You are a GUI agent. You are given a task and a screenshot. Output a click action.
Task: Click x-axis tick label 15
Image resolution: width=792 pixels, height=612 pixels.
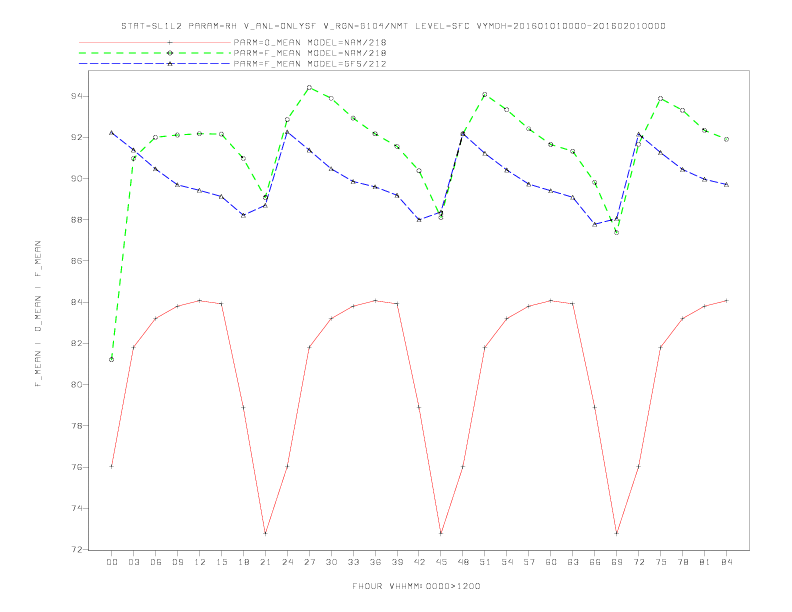[x=222, y=562]
